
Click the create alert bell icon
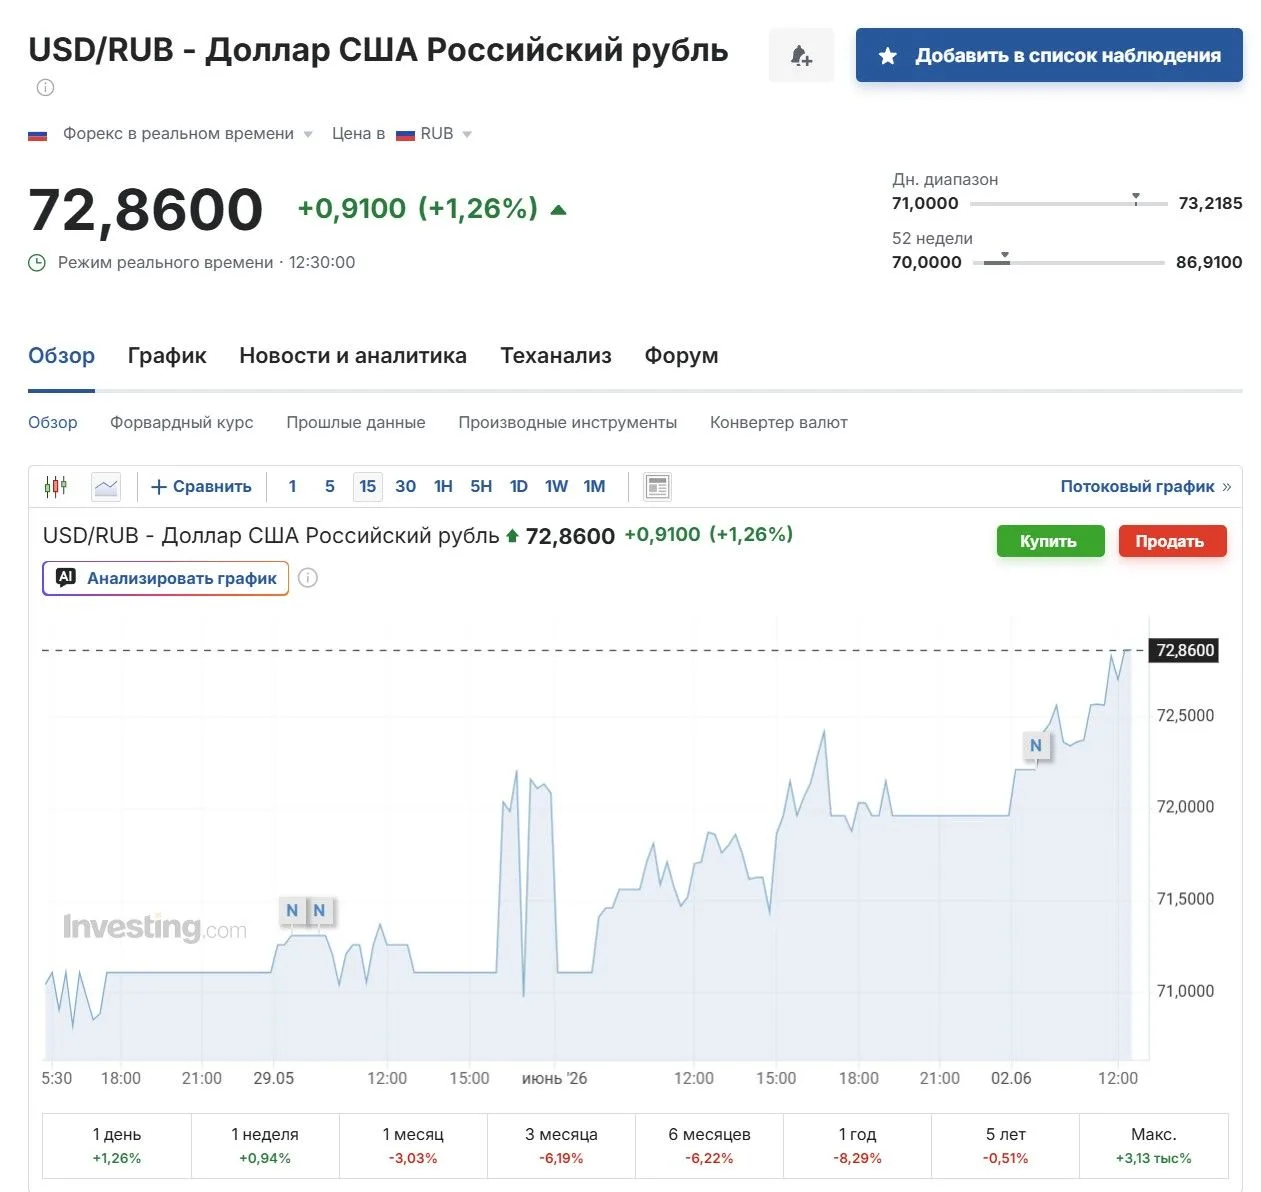point(801,56)
